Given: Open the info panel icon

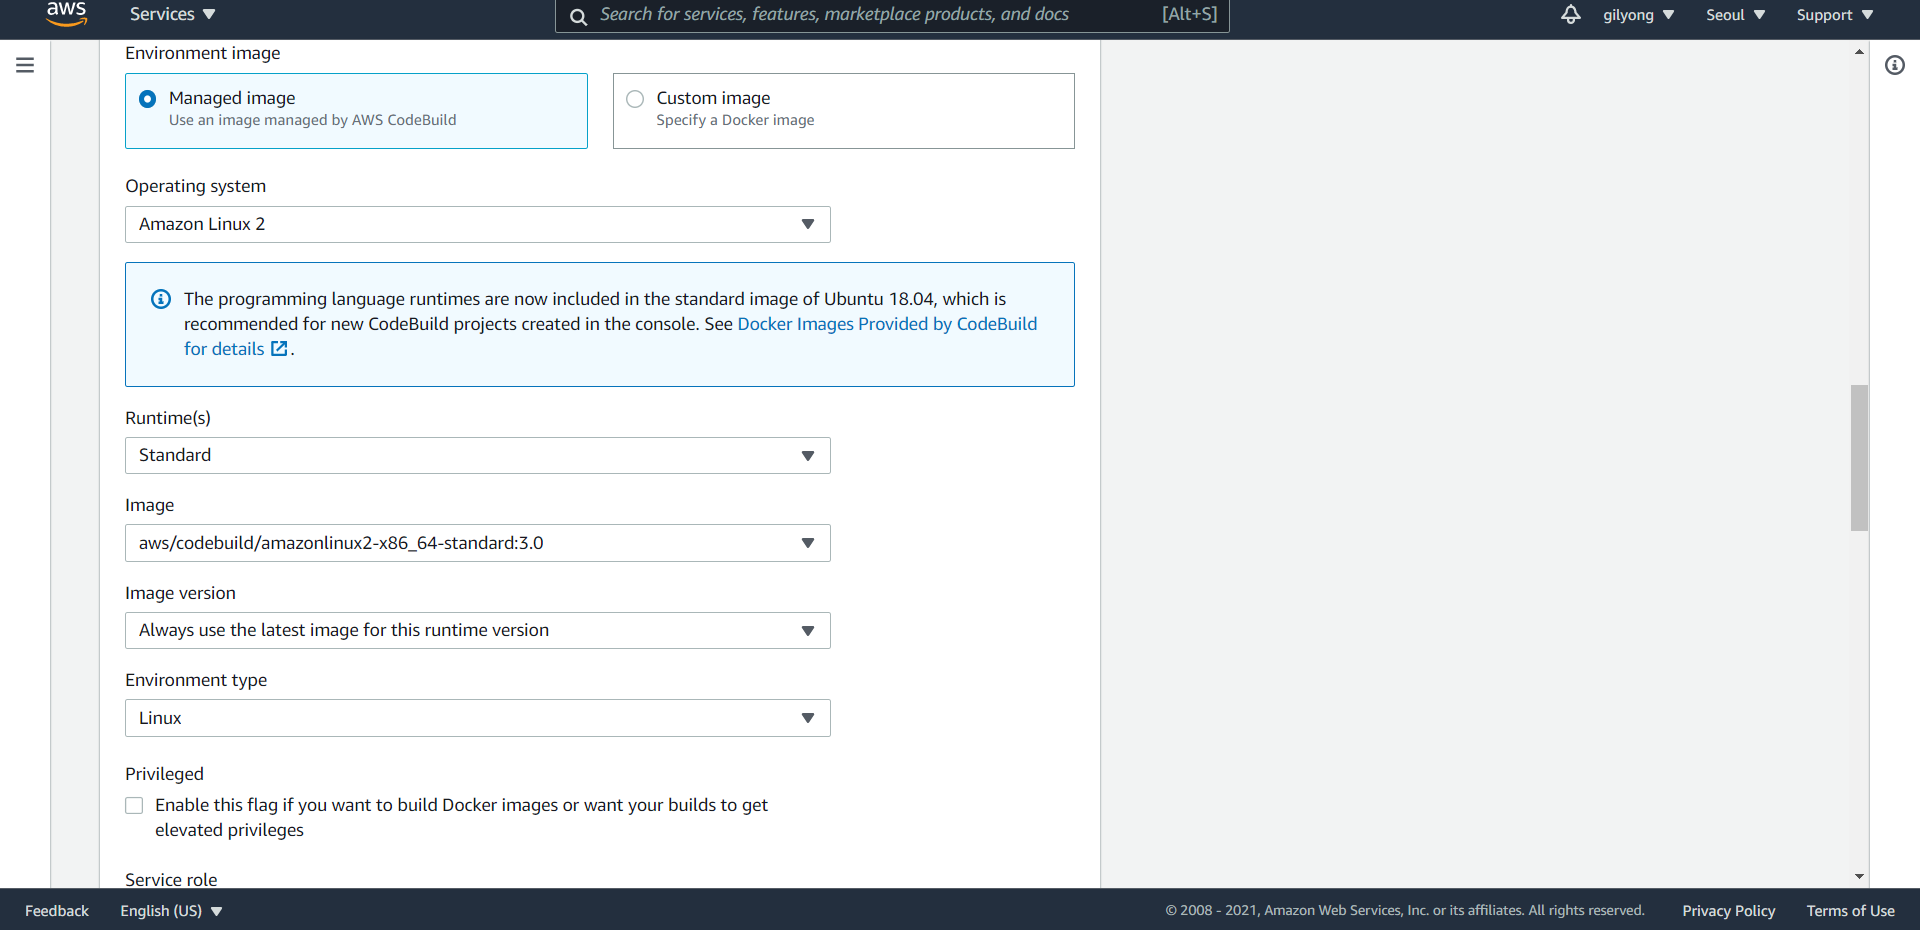Looking at the screenshot, I should point(1894,65).
